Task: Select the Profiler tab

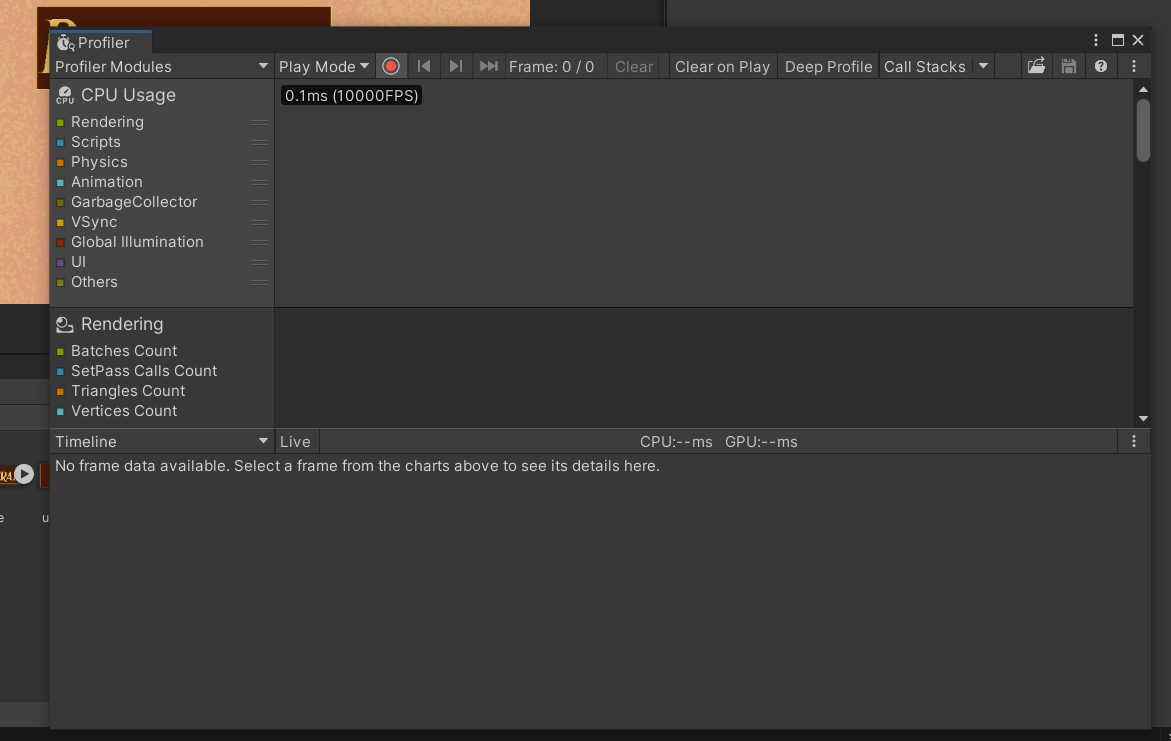Action: coord(98,42)
